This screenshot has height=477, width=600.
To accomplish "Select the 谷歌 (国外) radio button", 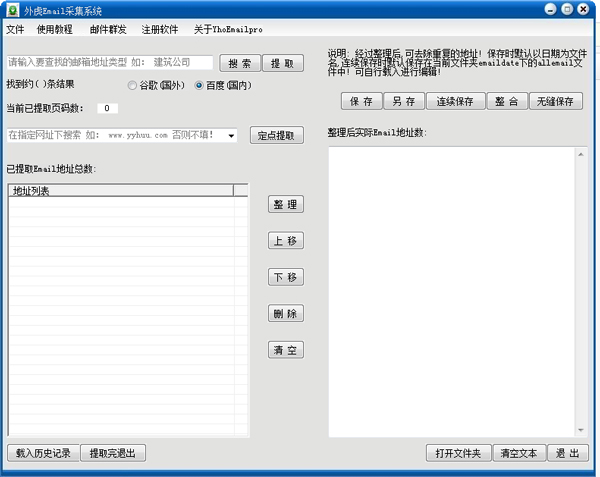I will 133,86.
